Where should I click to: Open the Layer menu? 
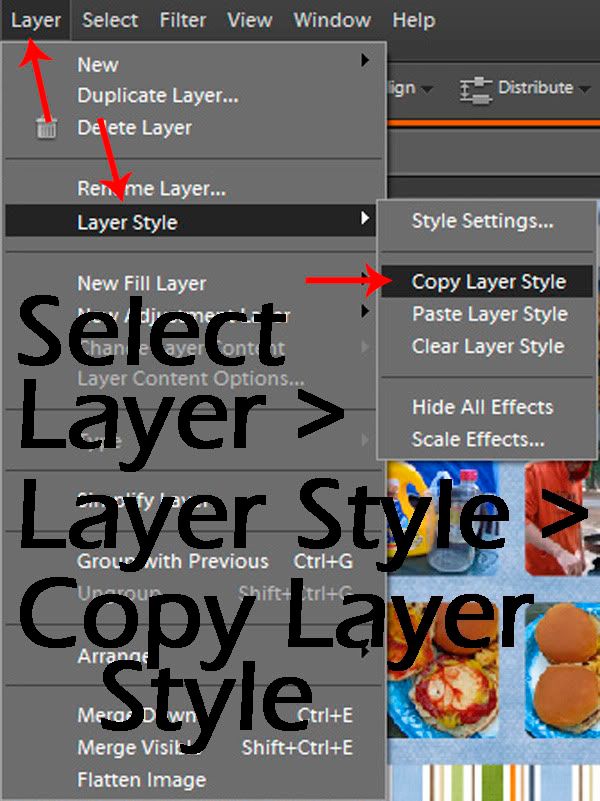(35, 20)
